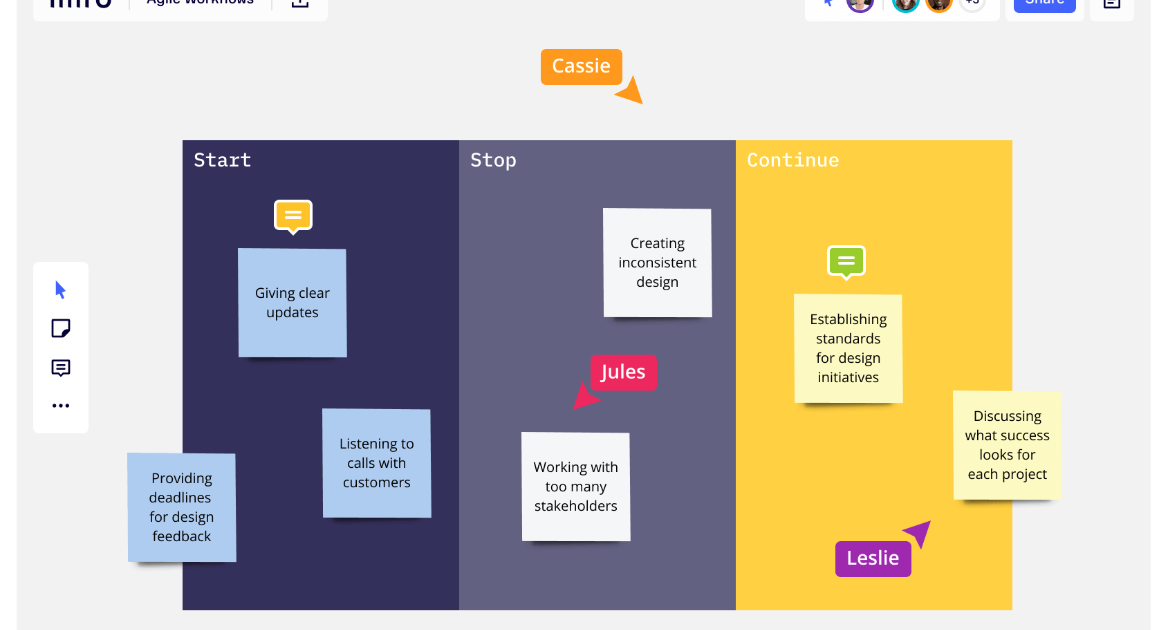Viewport: 1159px width, 630px height.
Task: Open the sticky note tool
Action: [61, 328]
